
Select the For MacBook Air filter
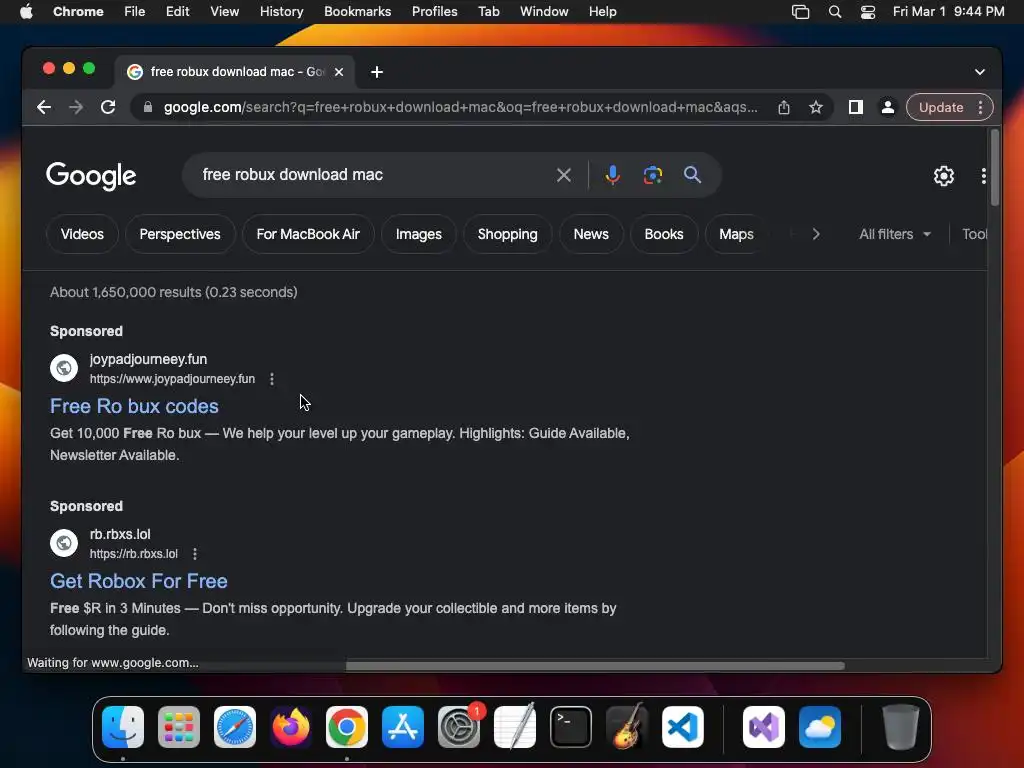[308, 234]
